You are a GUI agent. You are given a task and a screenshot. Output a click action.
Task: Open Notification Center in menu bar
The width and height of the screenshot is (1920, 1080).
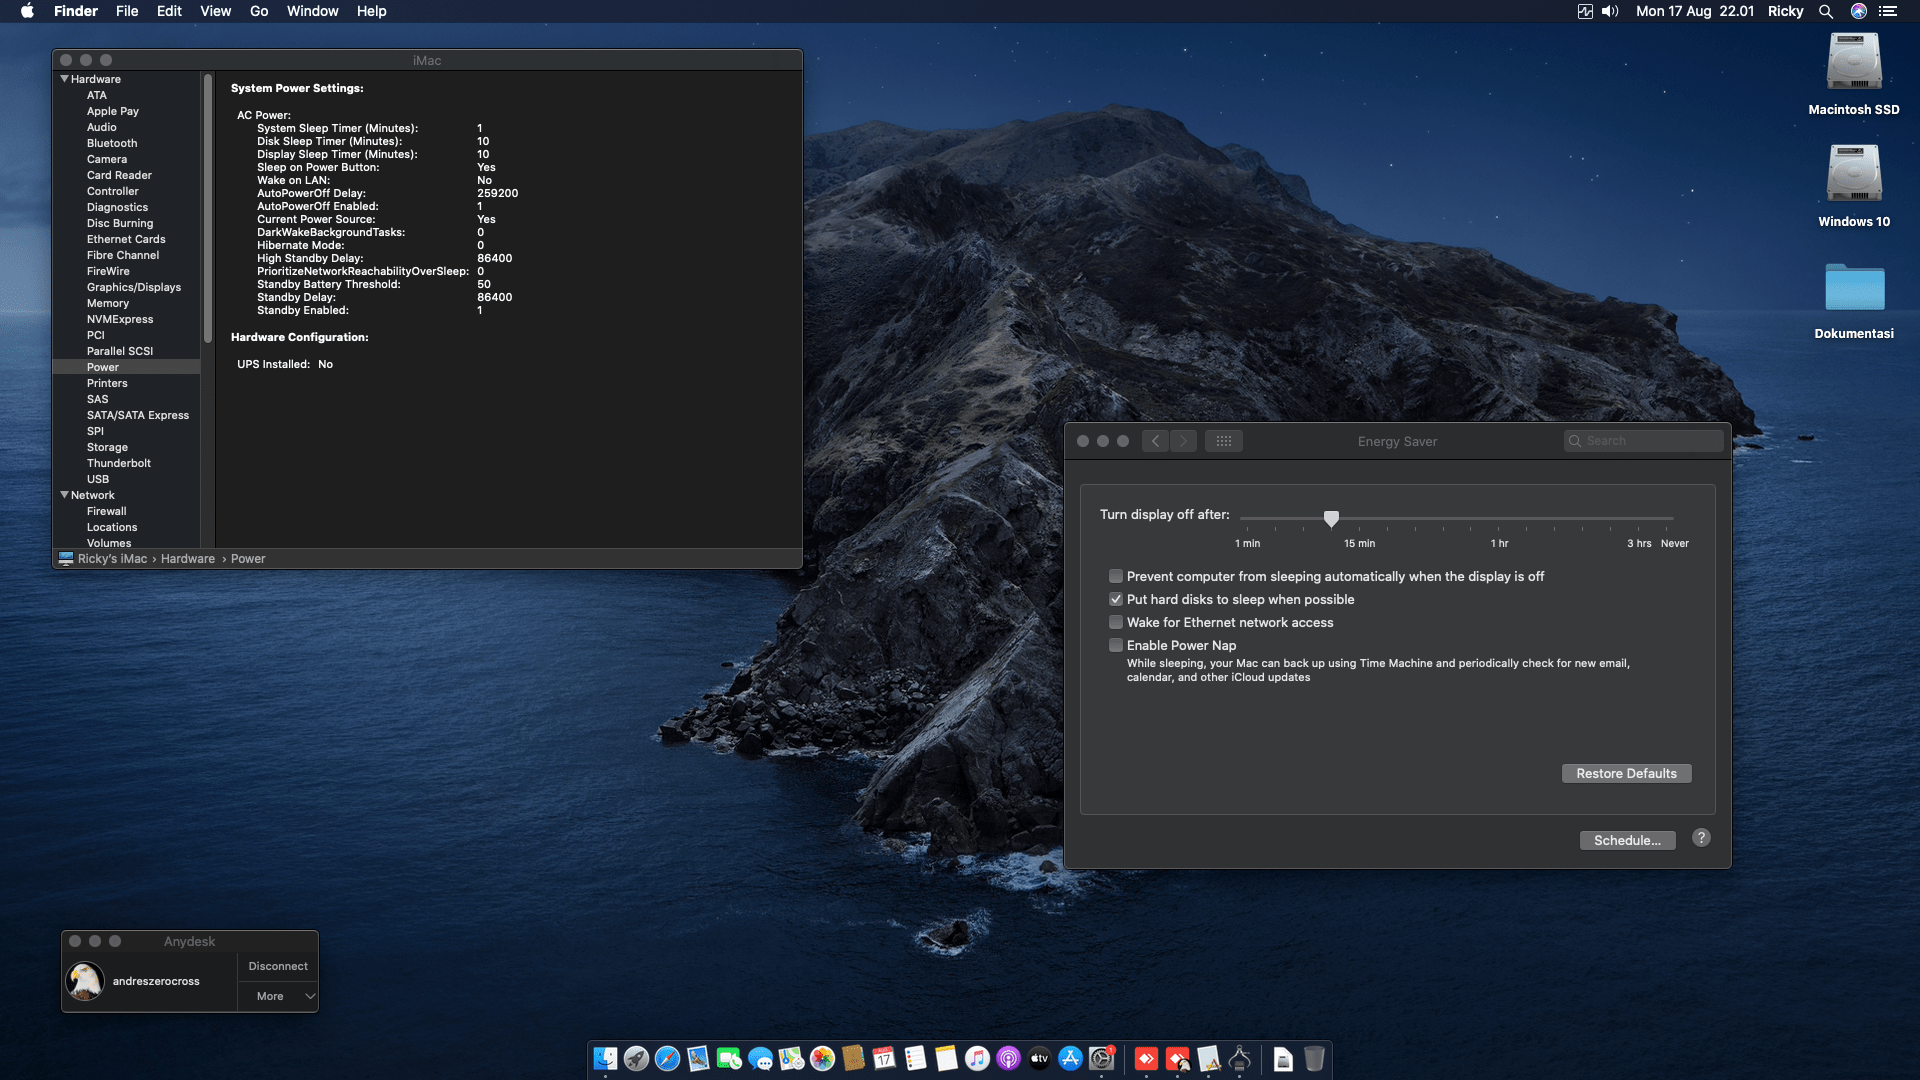(1888, 11)
